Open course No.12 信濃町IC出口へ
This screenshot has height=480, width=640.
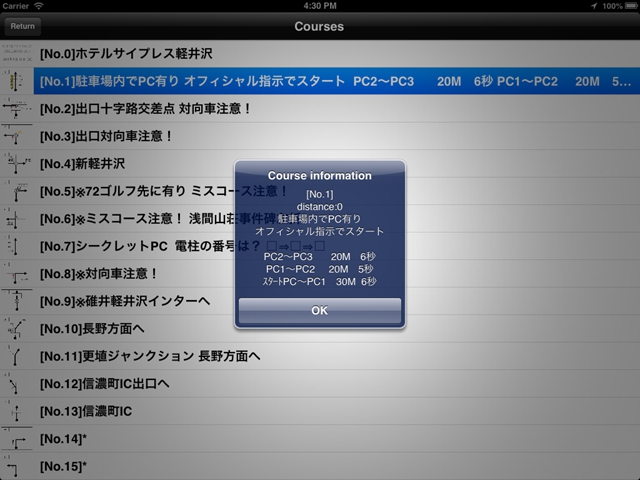pyautogui.click(x=105, y=383)
